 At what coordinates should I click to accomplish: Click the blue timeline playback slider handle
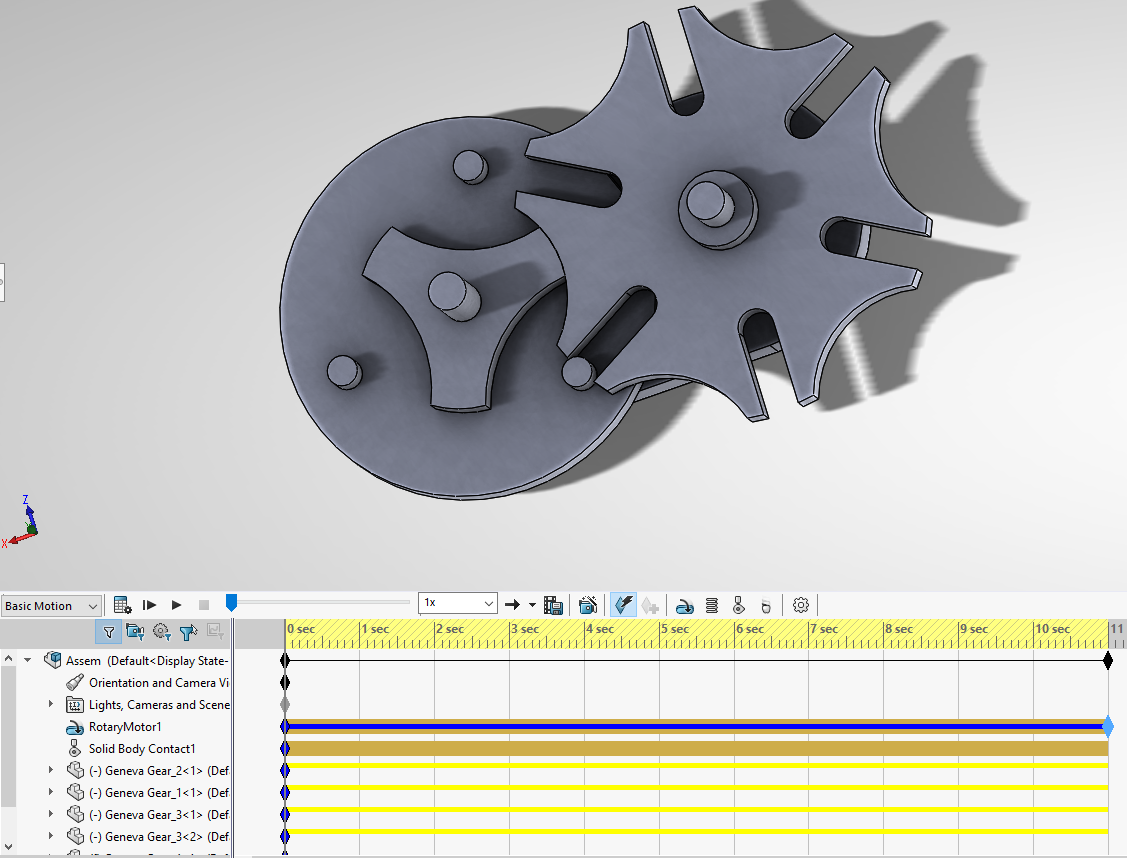[x=231, y=602]
